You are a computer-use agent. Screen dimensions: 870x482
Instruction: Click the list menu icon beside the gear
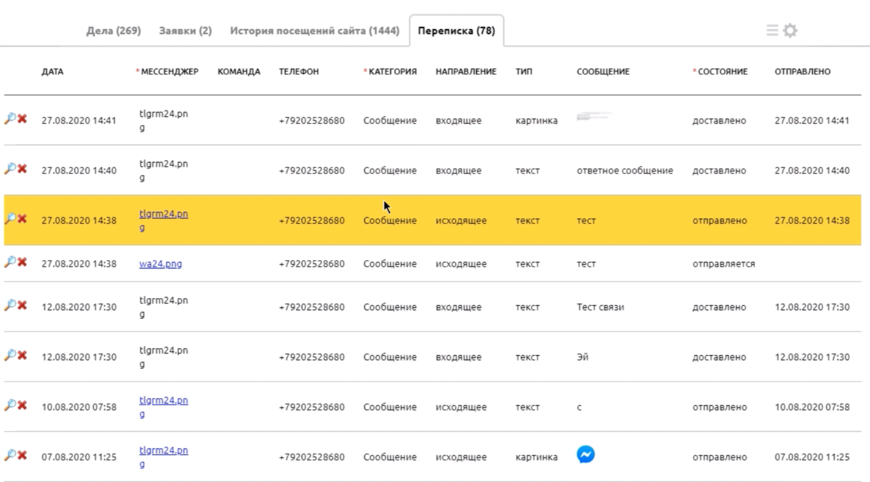[772, 31]
